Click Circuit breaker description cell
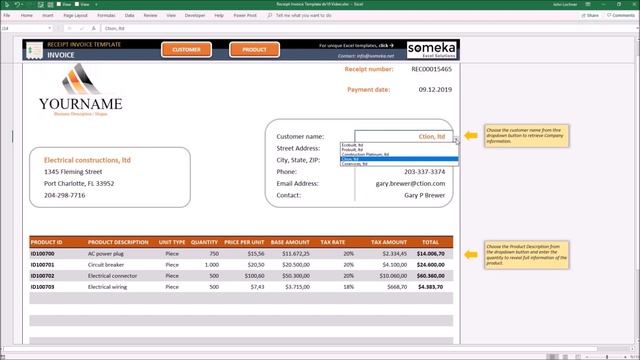Image resolution: width=640 pixels, height=360 pixels. (106, 264)
